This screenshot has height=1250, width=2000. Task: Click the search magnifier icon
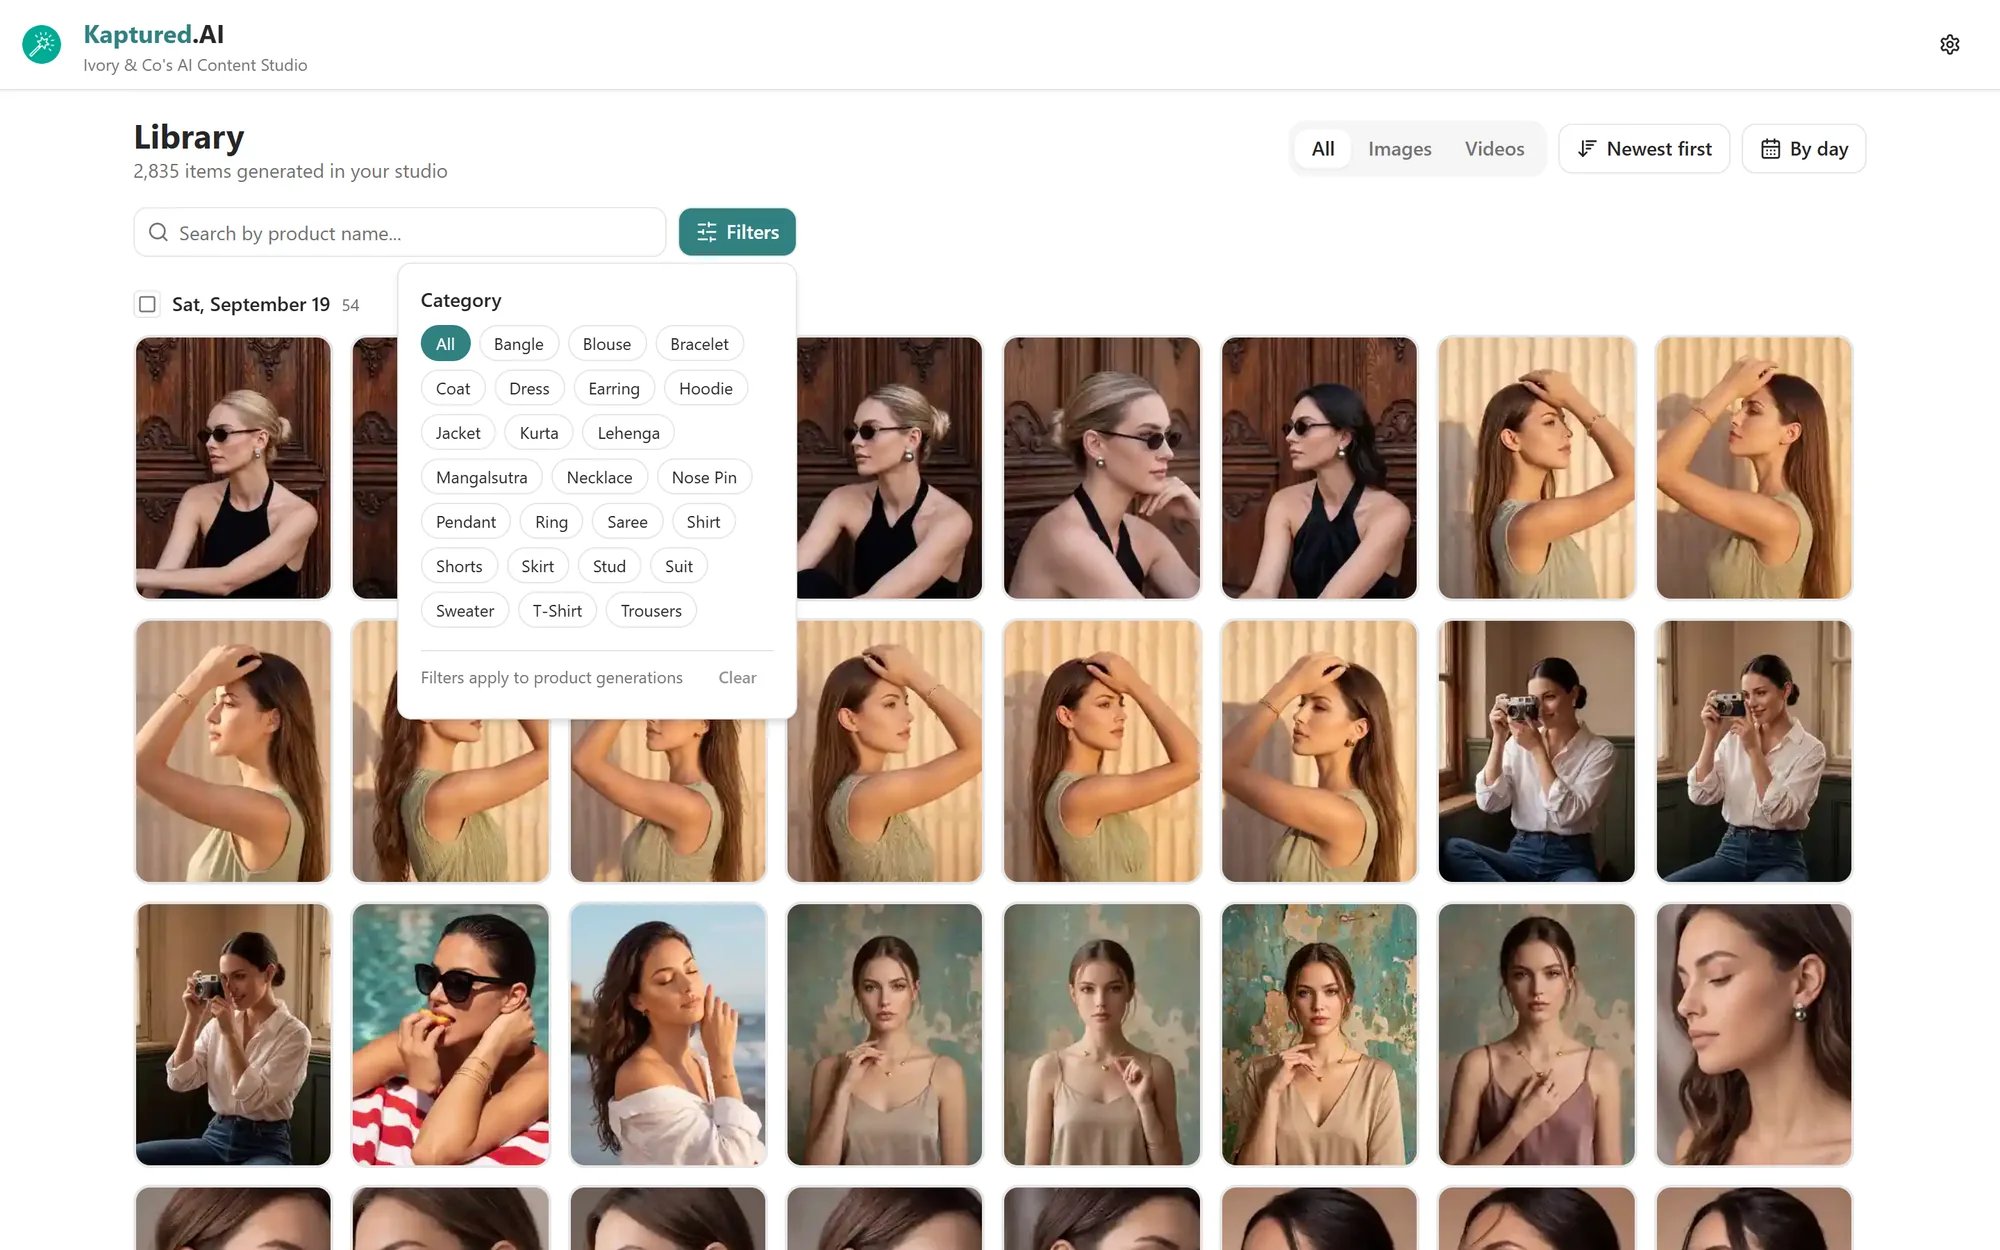point(158,232)
